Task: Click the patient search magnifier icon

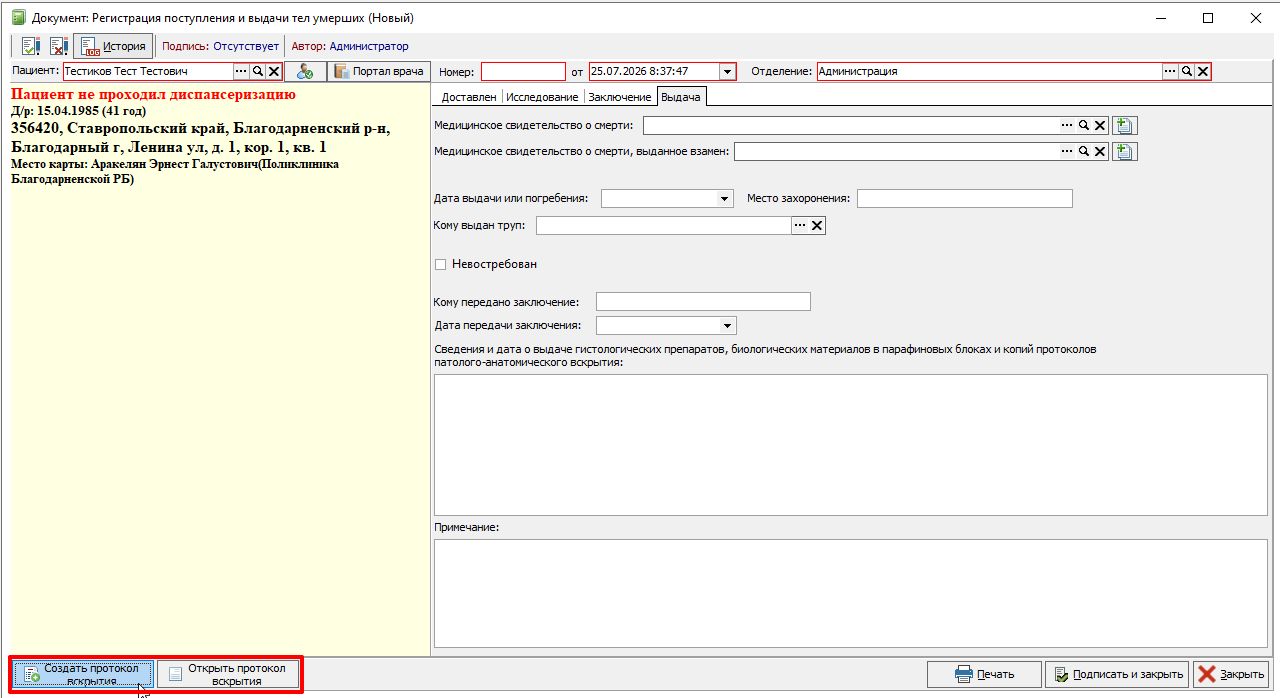Action: (258, 72)
